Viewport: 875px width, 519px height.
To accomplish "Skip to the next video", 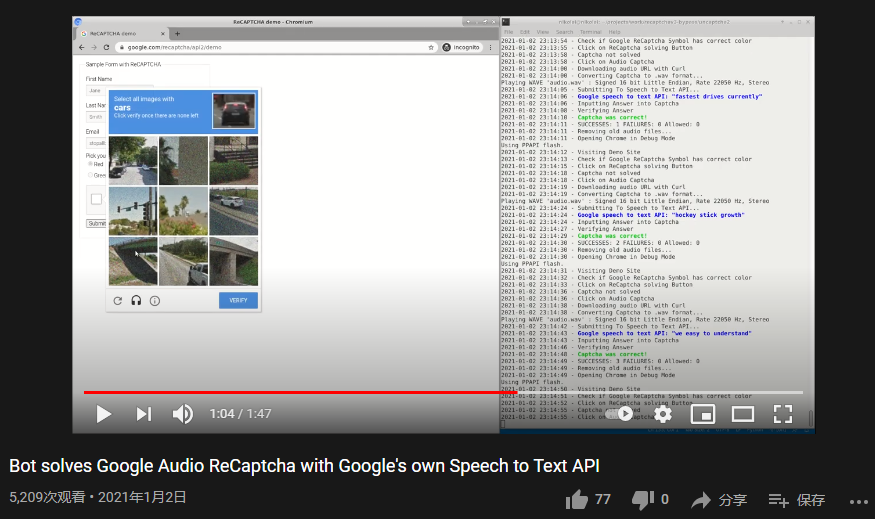I will (x=144, y=414).
